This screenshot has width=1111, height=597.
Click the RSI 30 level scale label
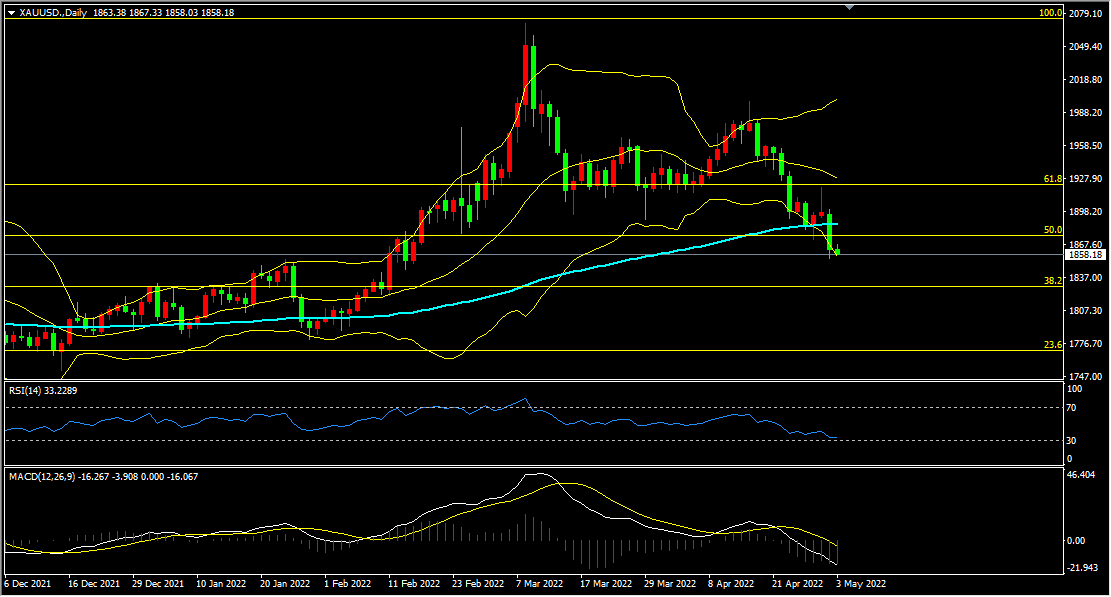point(1071,440)
